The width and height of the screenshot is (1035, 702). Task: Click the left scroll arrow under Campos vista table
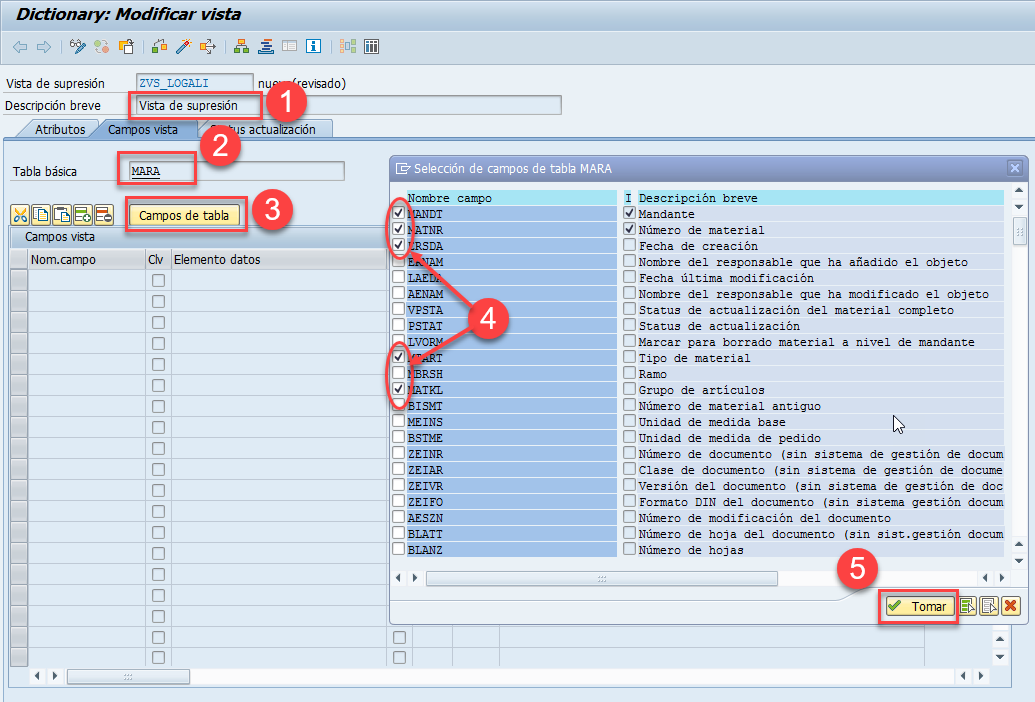tap(37, 676)
